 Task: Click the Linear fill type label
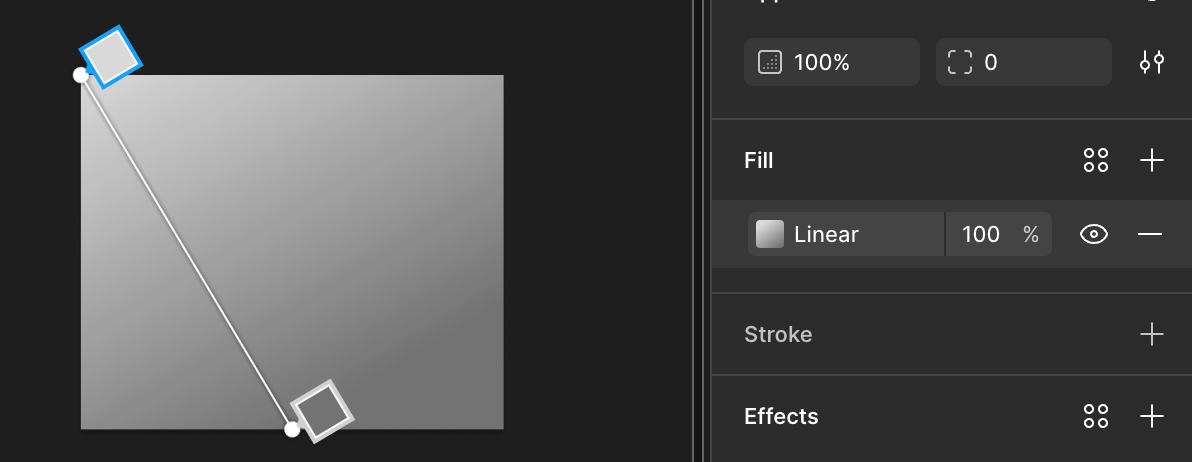tap(826, 234)
